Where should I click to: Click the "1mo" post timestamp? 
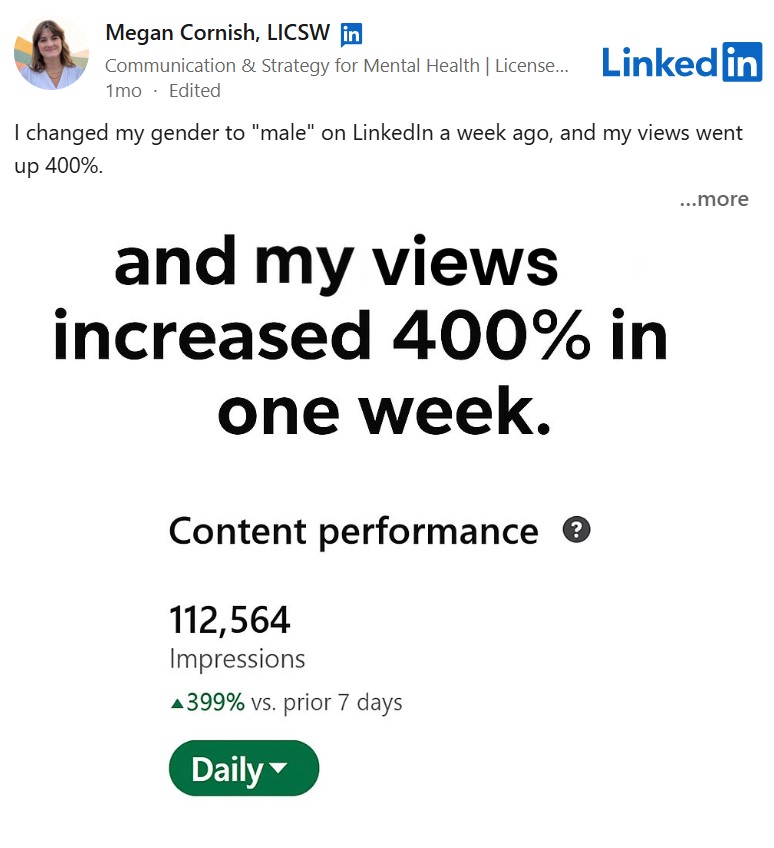pos(123,90)
